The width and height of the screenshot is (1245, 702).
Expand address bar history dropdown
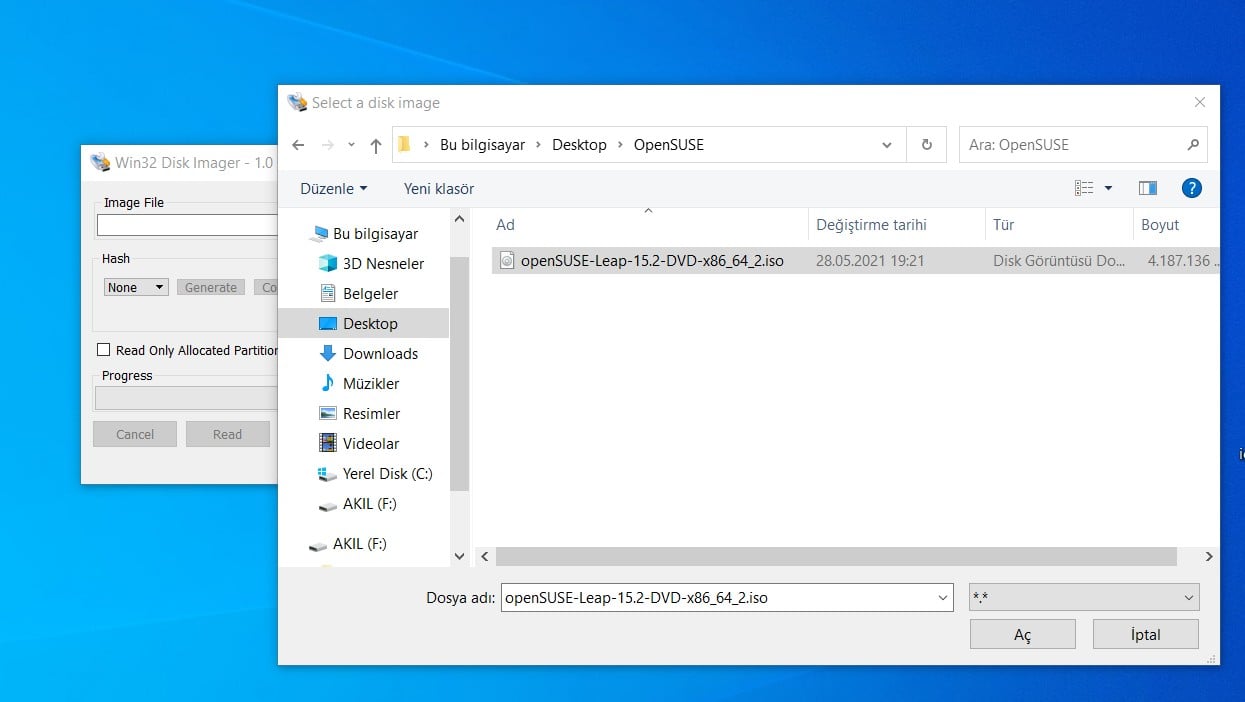pyautogui.click(x=886, y=145)
